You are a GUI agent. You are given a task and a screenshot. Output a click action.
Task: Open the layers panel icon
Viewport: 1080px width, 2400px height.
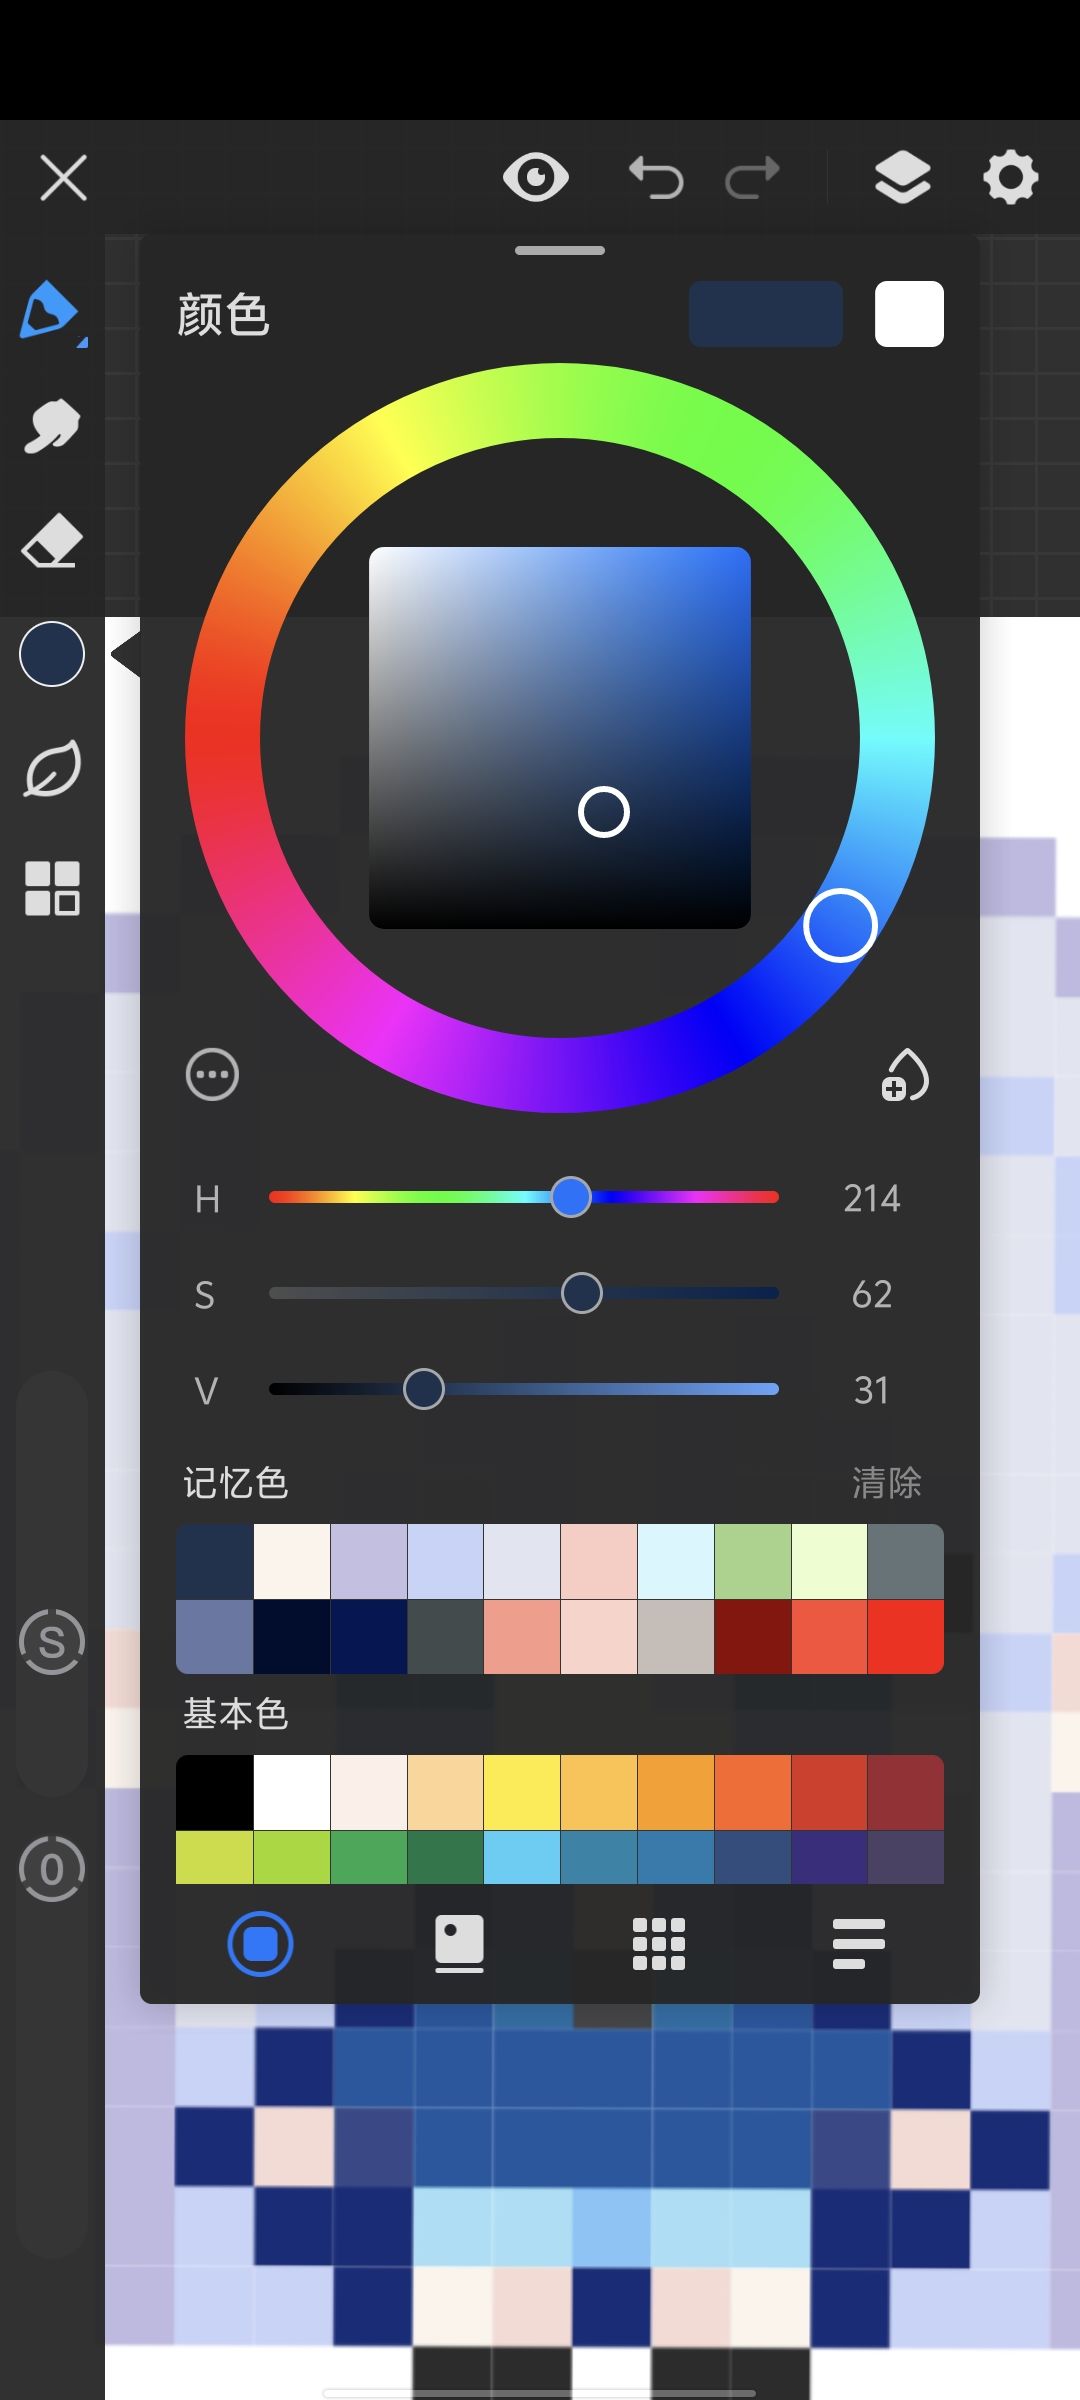[x=902, y=178]
